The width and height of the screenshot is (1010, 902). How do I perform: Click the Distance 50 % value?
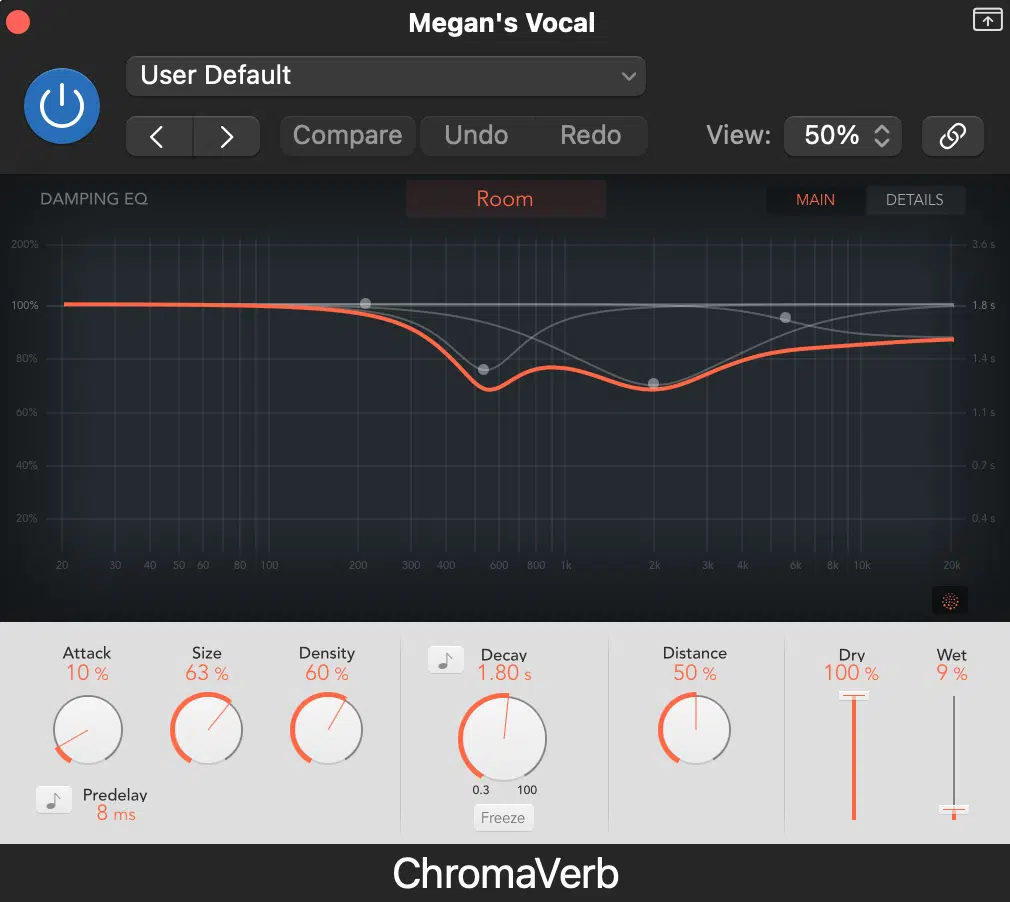coord(695,673)
